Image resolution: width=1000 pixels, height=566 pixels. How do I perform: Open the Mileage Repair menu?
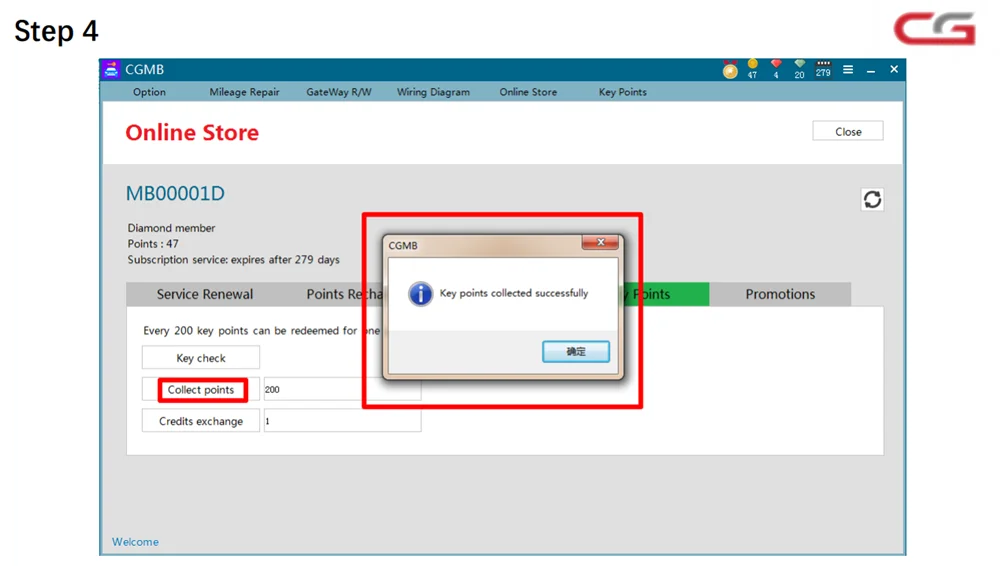coord(244,92)
